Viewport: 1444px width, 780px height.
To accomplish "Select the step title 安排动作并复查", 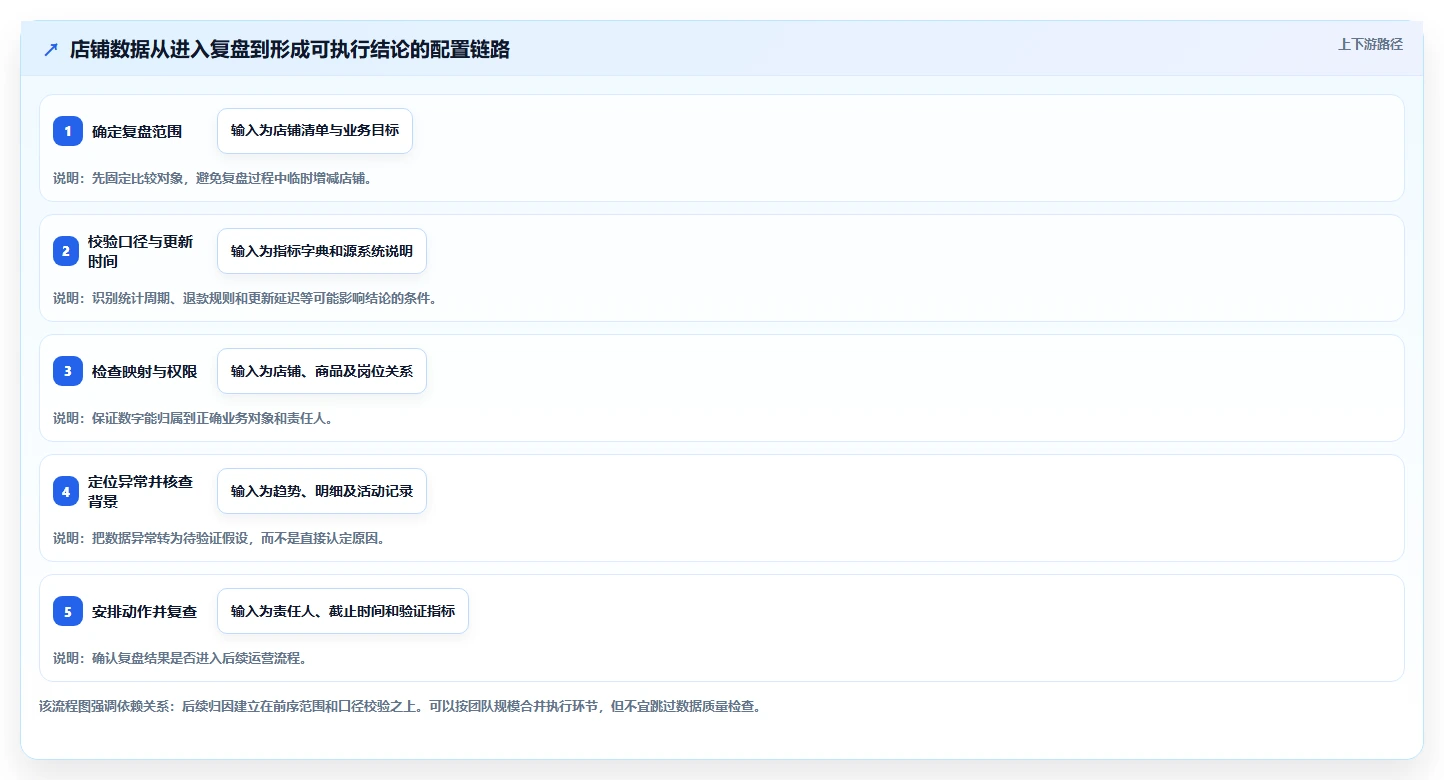I will (145, 611).
